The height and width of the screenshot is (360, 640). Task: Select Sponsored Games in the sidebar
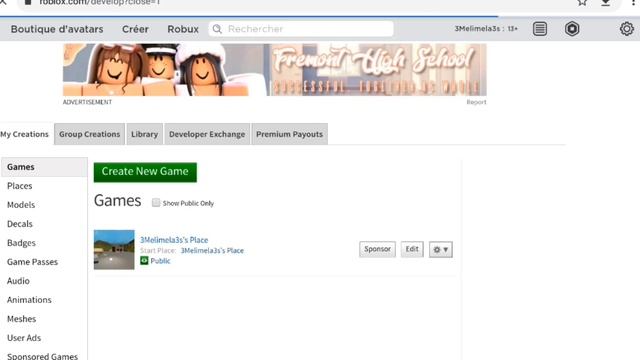pos(42,356)
